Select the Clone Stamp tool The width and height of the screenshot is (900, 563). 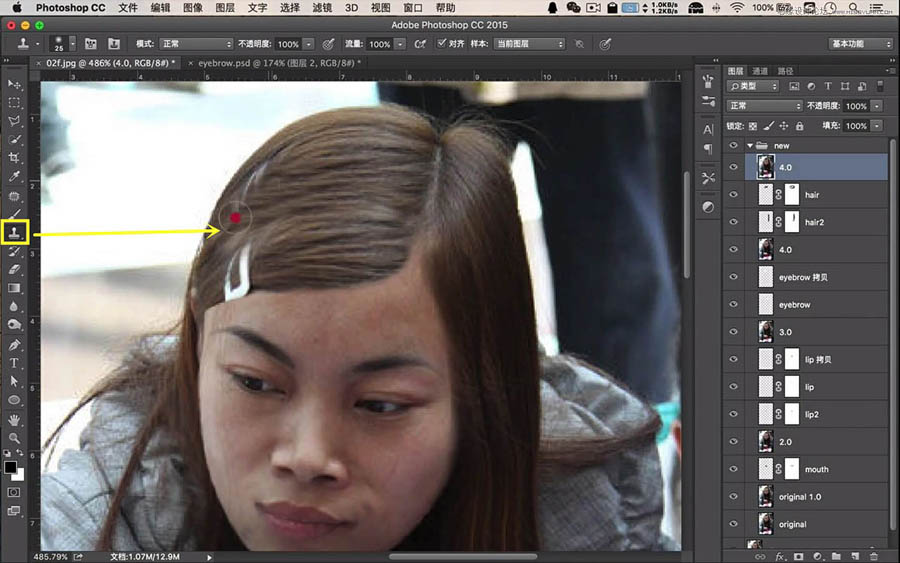[14, 232]
